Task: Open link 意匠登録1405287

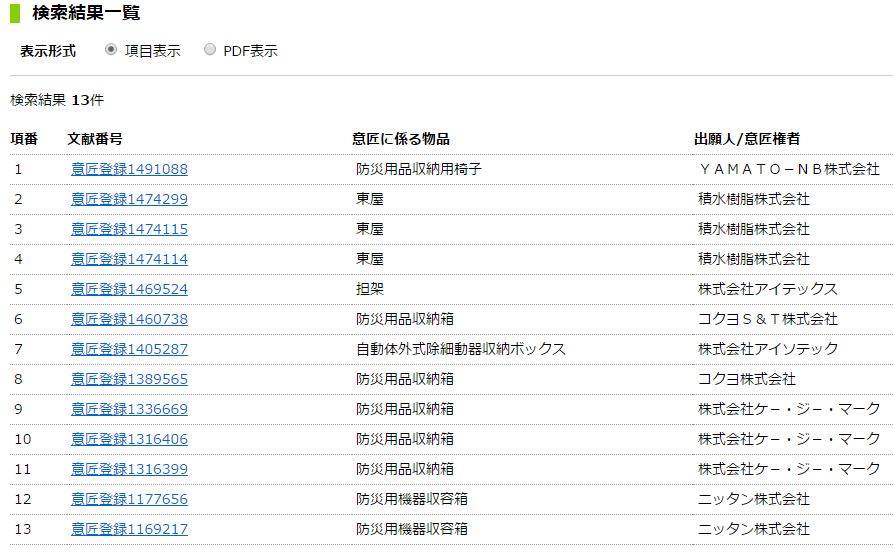Action: pos(129,349)
